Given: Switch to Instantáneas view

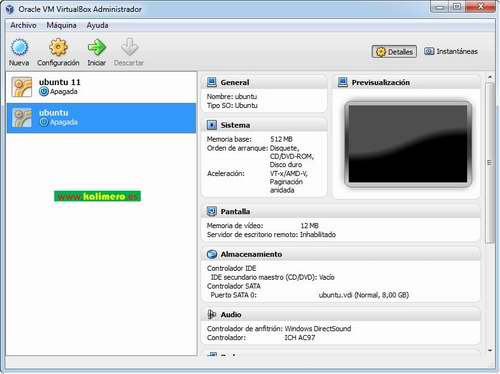Looking at the screenshot, I should point(451,51).
